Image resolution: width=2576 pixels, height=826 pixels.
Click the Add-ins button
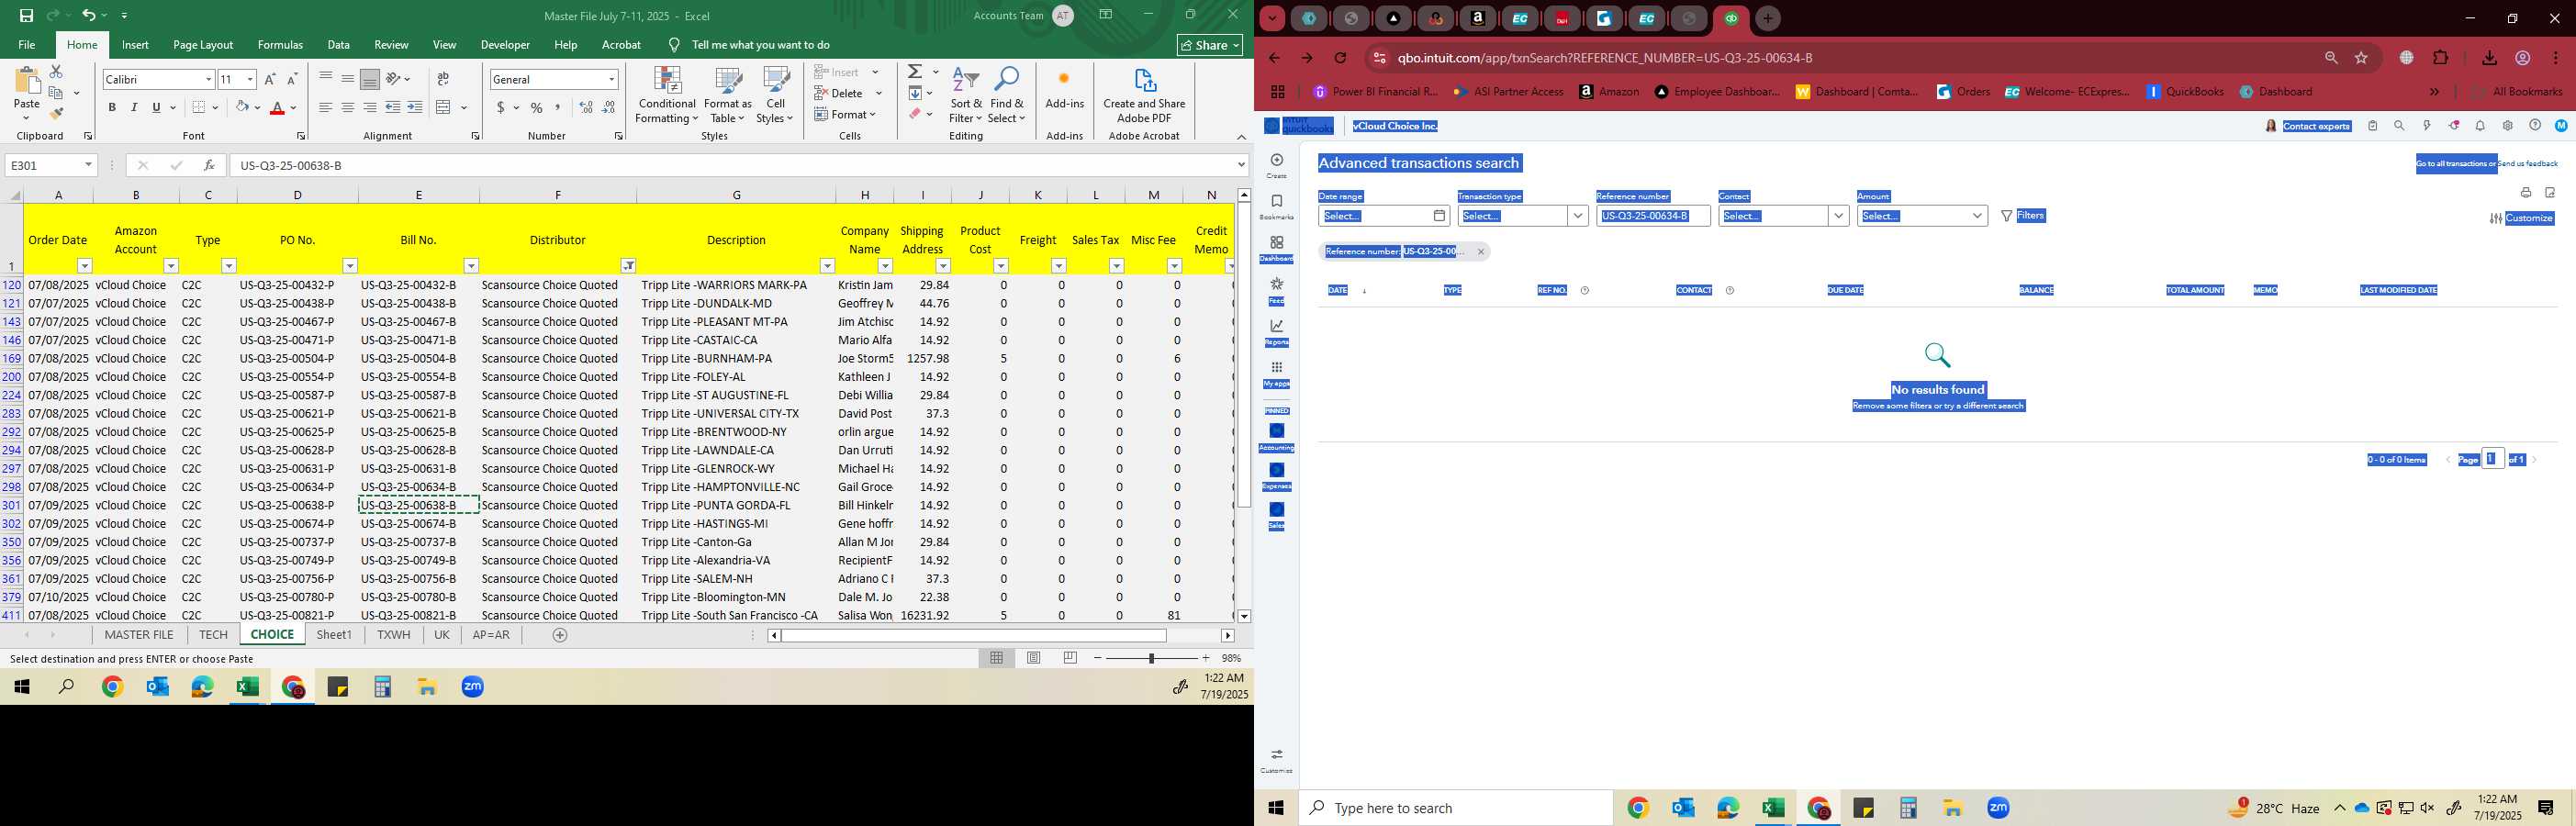[1064, 88]
